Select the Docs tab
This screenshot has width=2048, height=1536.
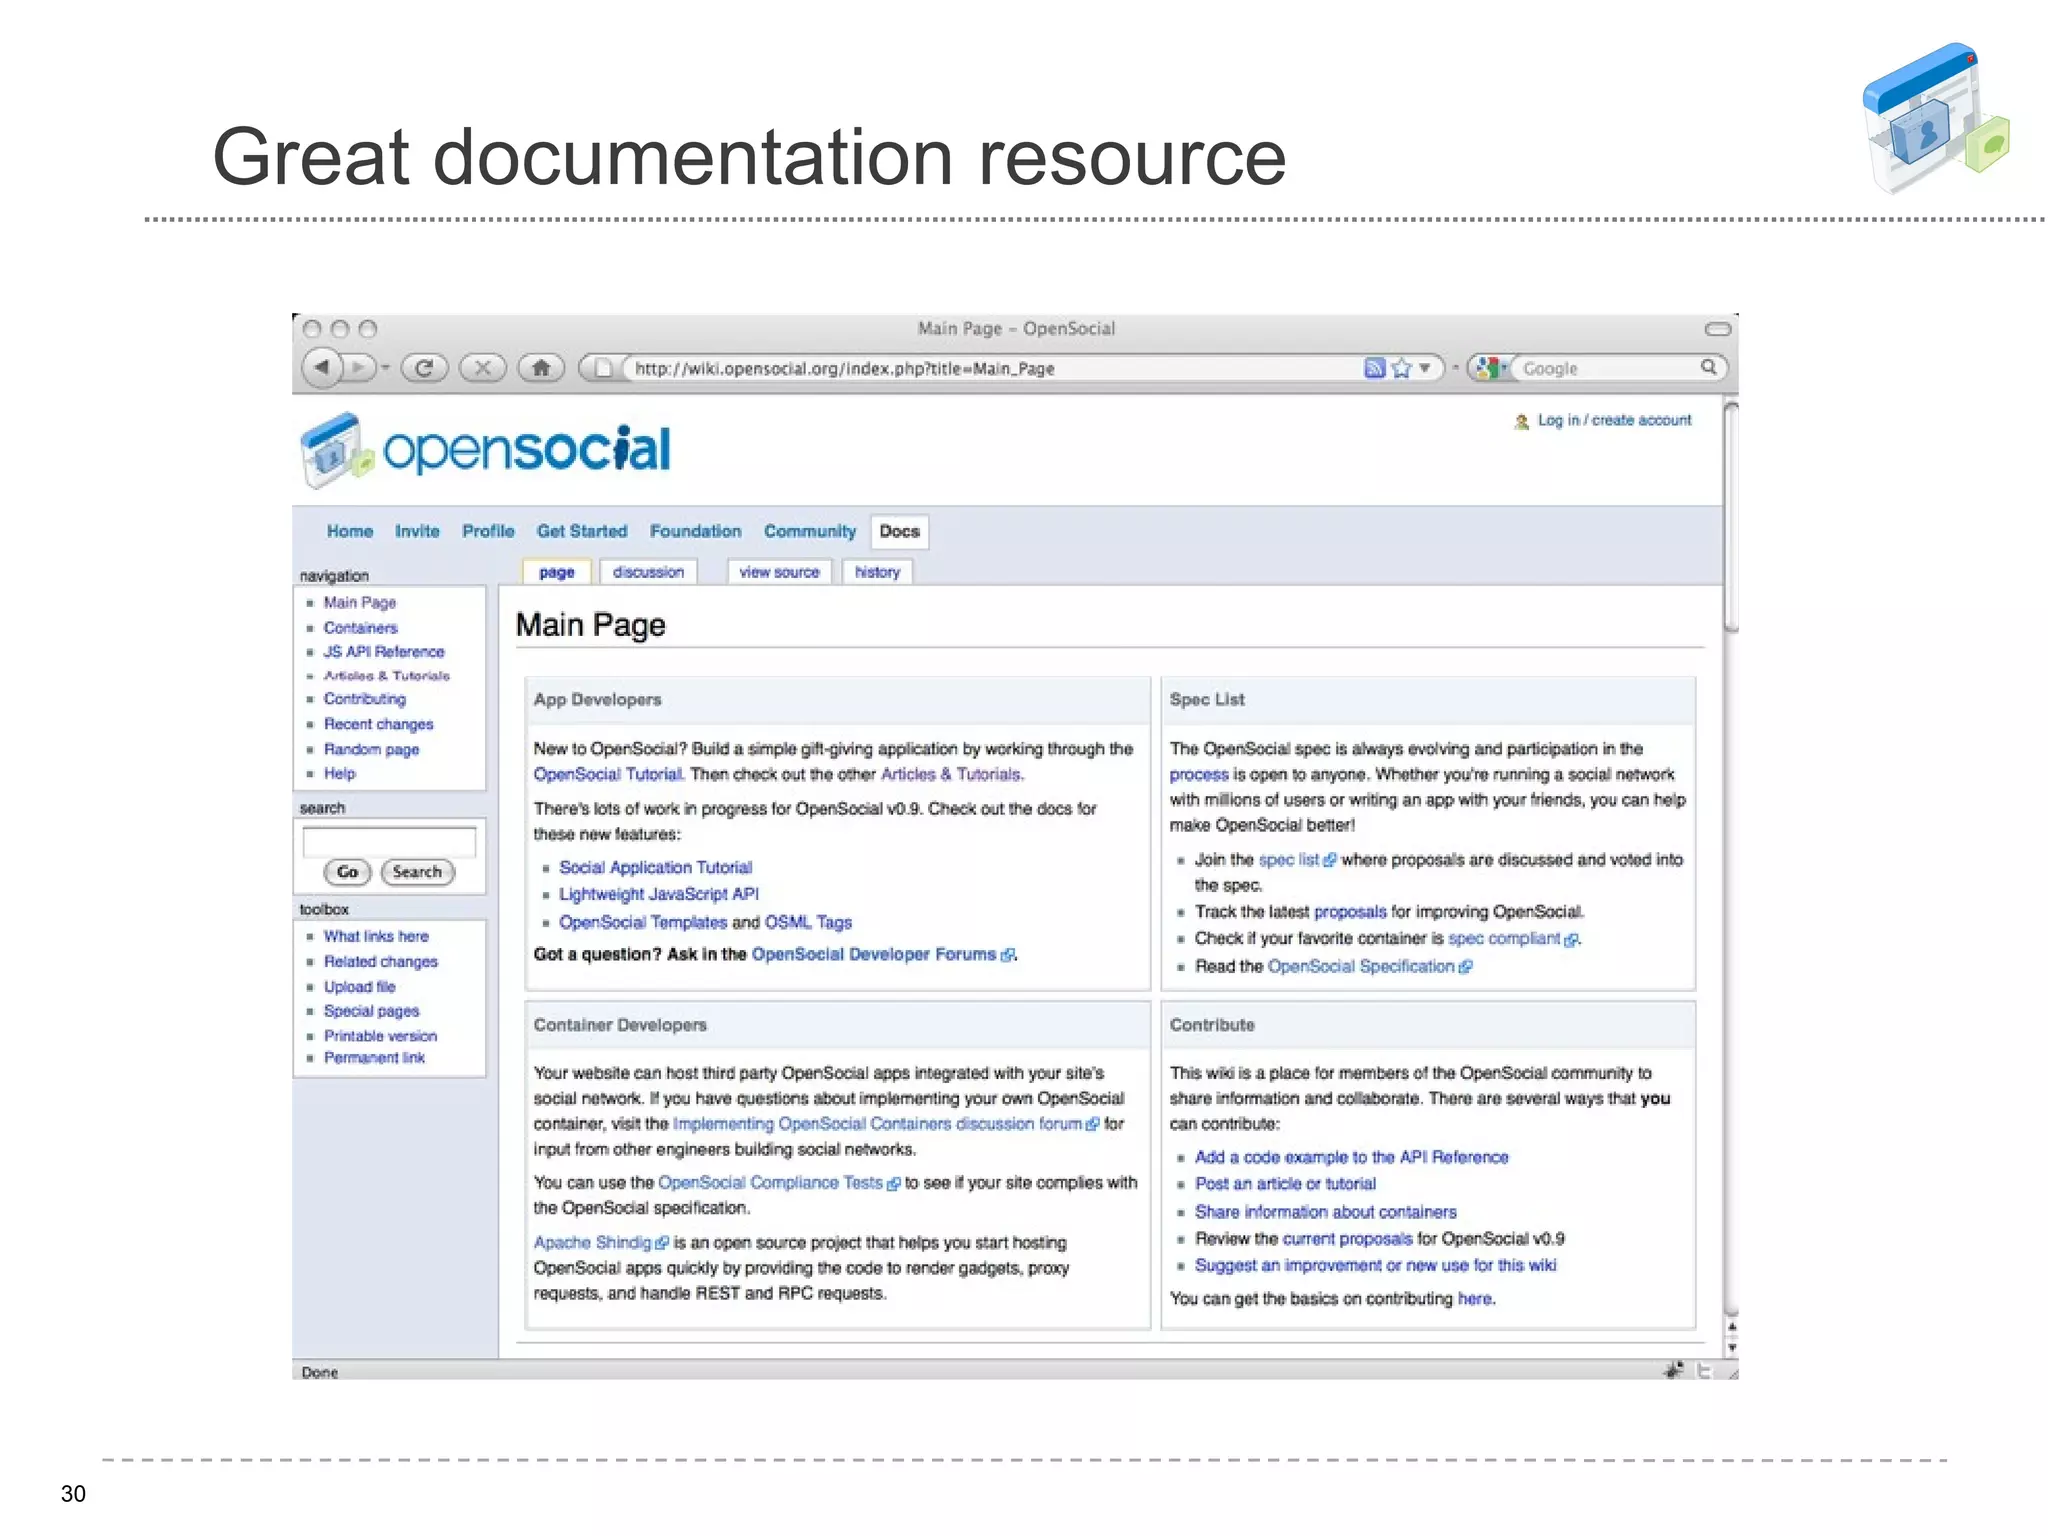899,531
